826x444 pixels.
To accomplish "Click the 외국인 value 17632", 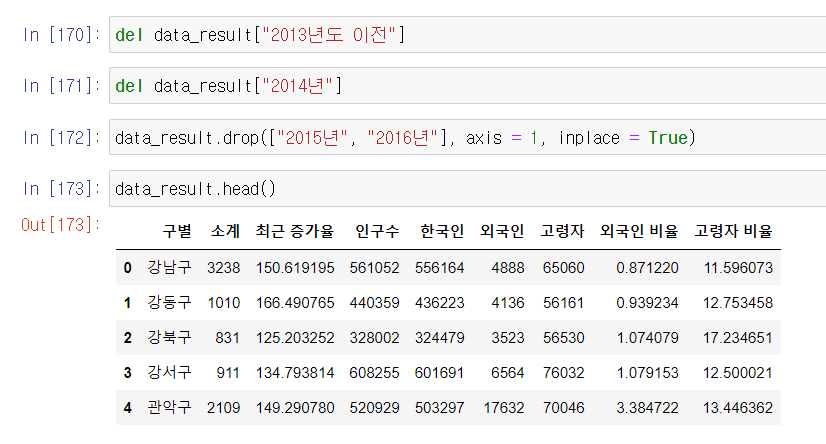I will (x=504, y=408).
